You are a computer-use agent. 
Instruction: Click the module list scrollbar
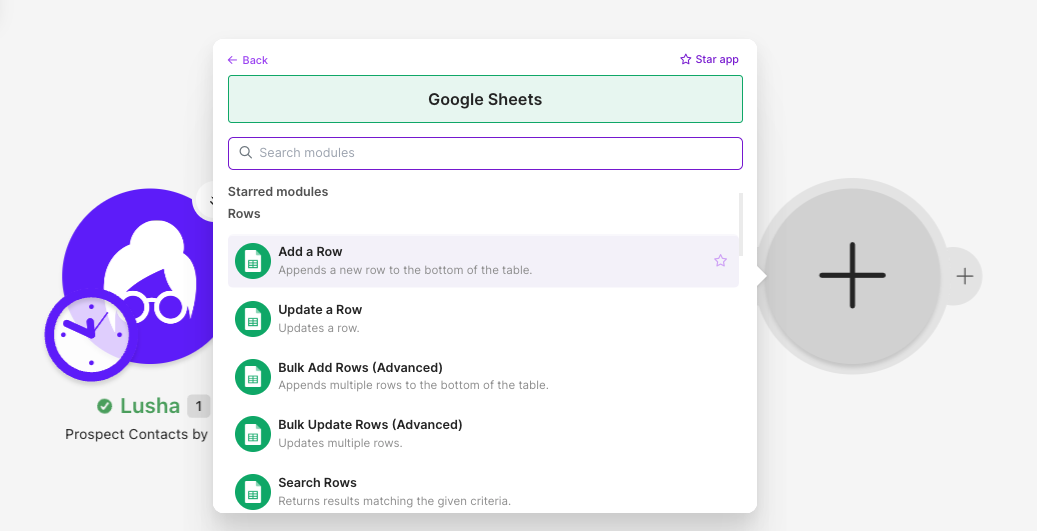(741, 225)
